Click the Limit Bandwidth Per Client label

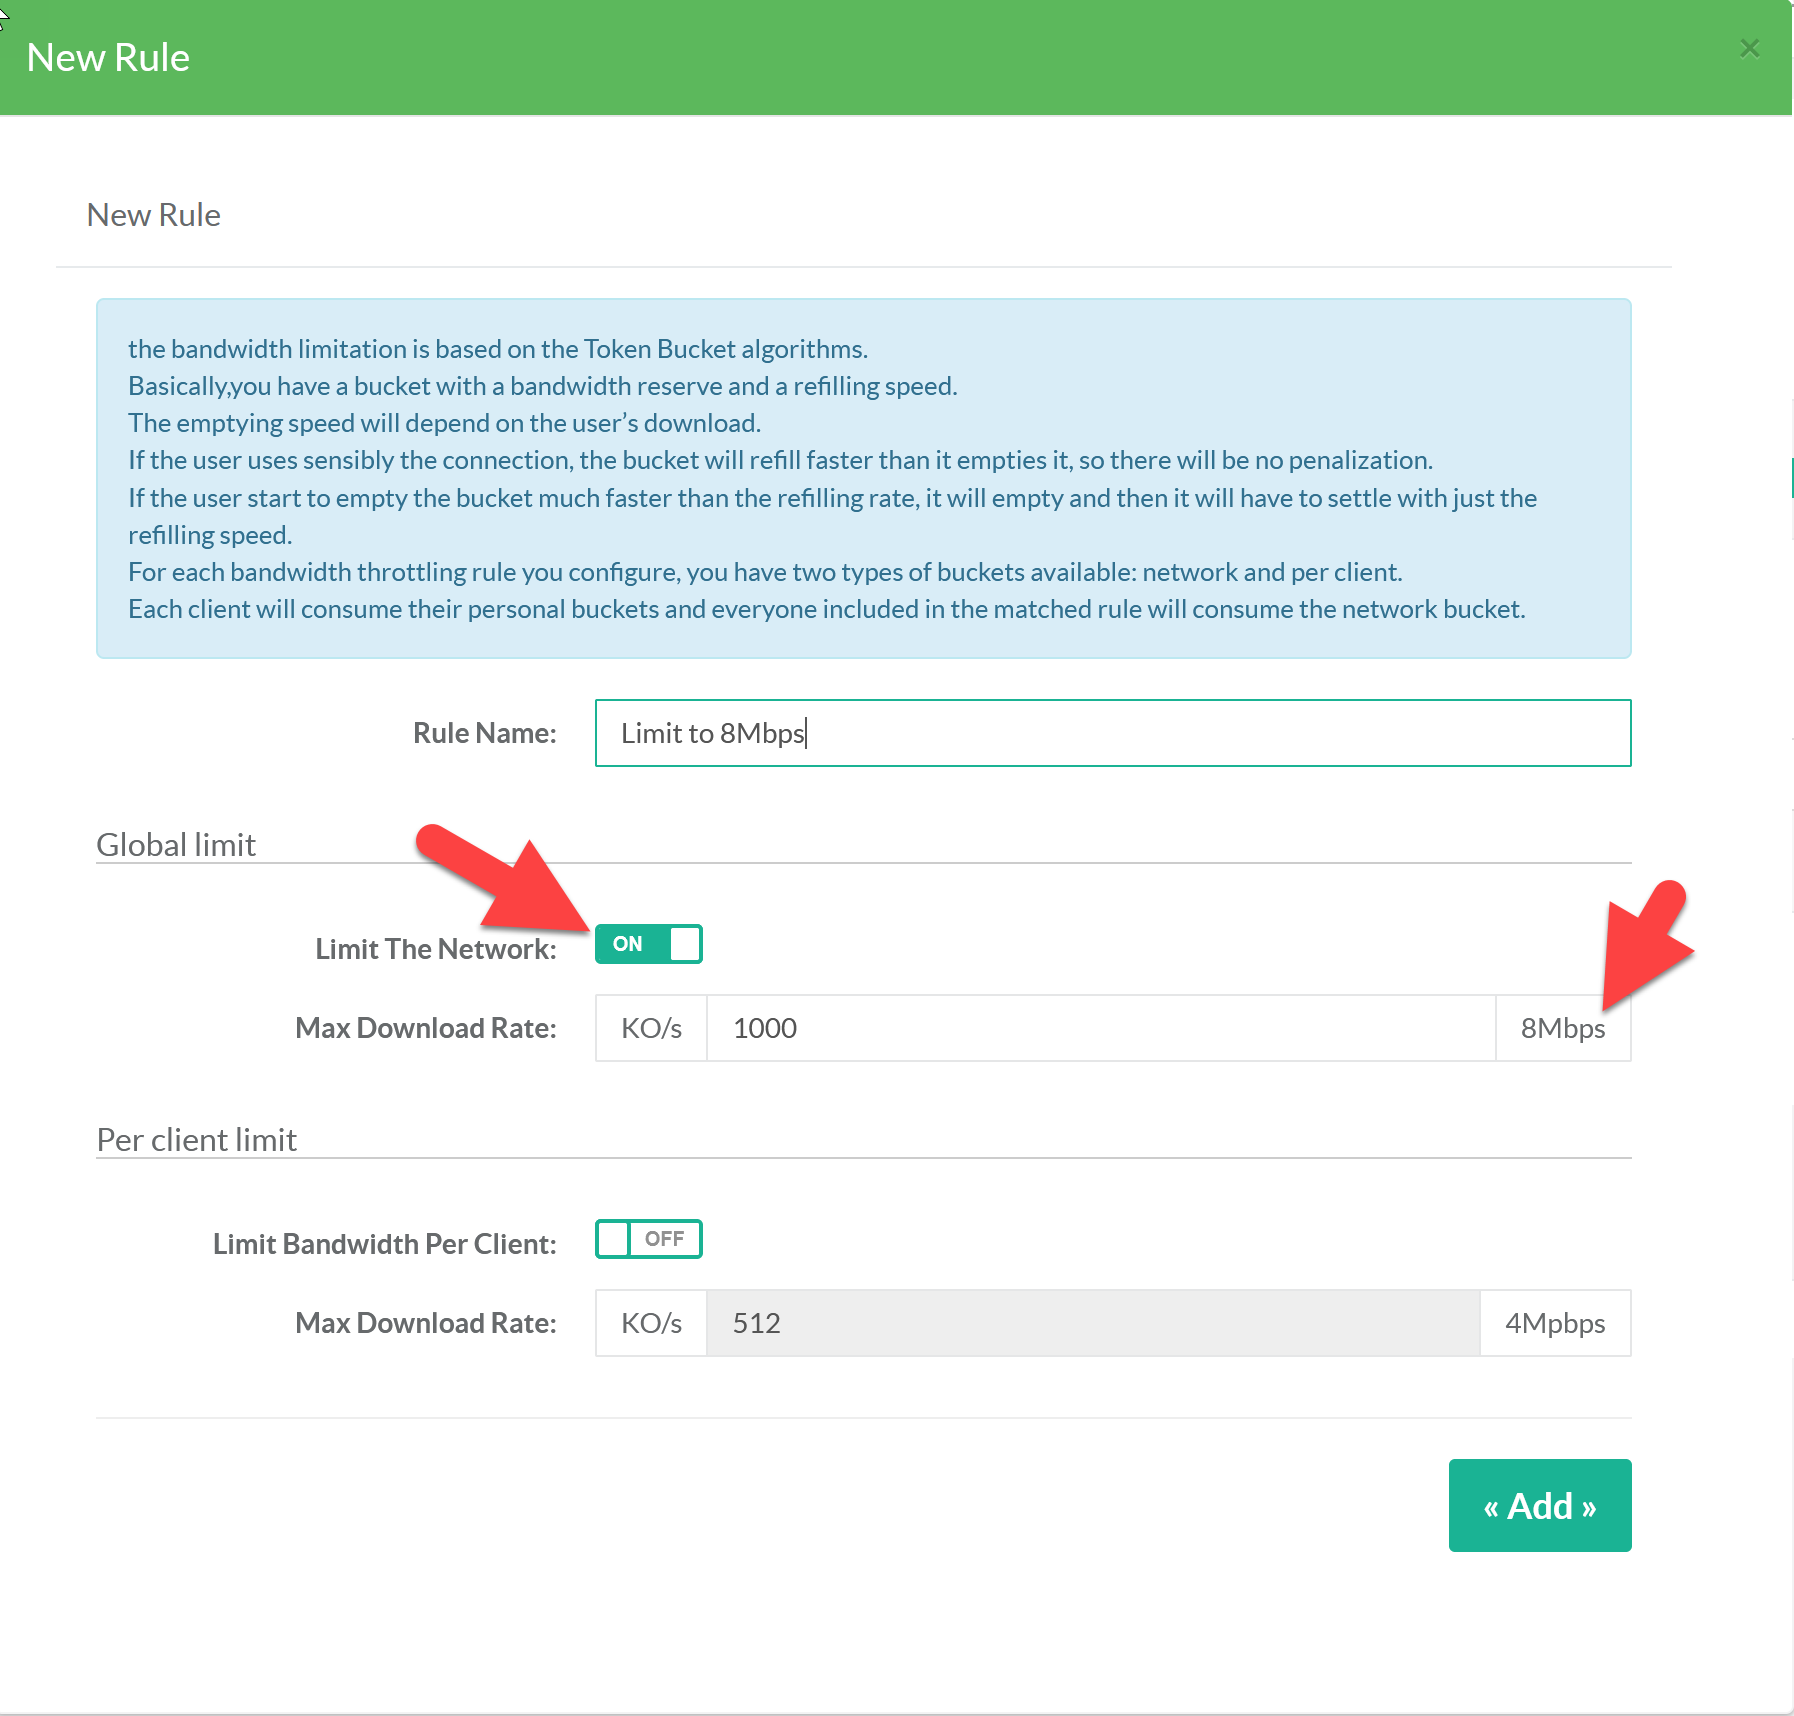384,1244
